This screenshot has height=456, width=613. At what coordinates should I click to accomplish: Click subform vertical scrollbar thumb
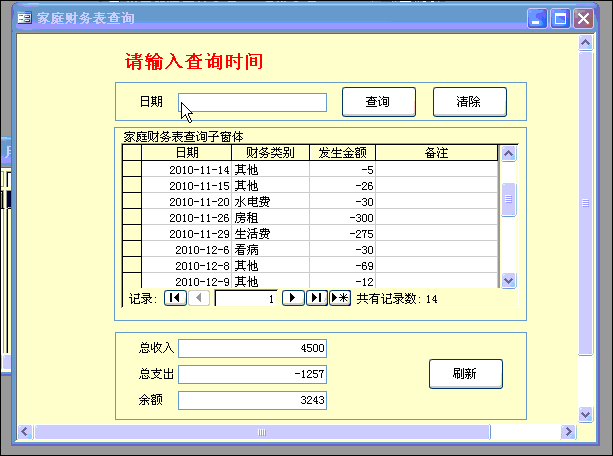(x=508, y=199)
